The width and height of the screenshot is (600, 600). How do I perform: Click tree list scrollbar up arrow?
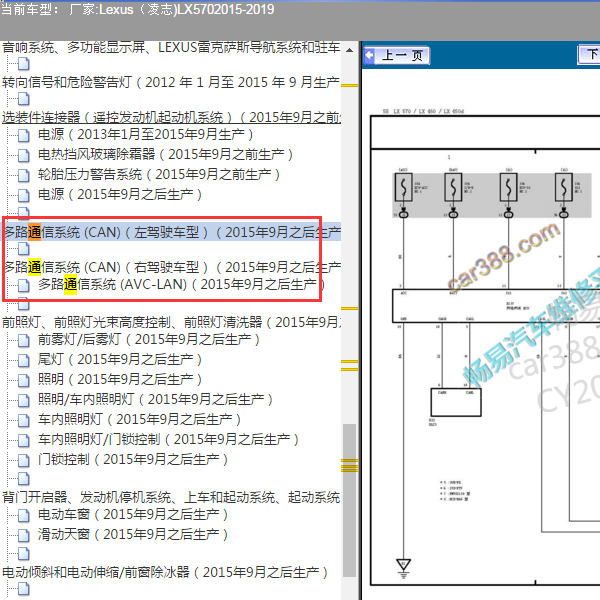349,50
